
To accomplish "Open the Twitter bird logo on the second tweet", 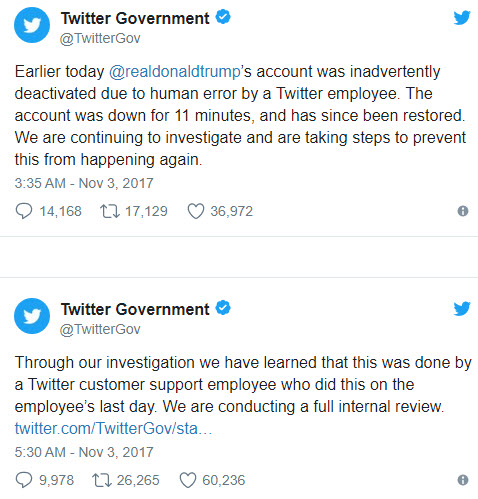I will coord(462,309).
